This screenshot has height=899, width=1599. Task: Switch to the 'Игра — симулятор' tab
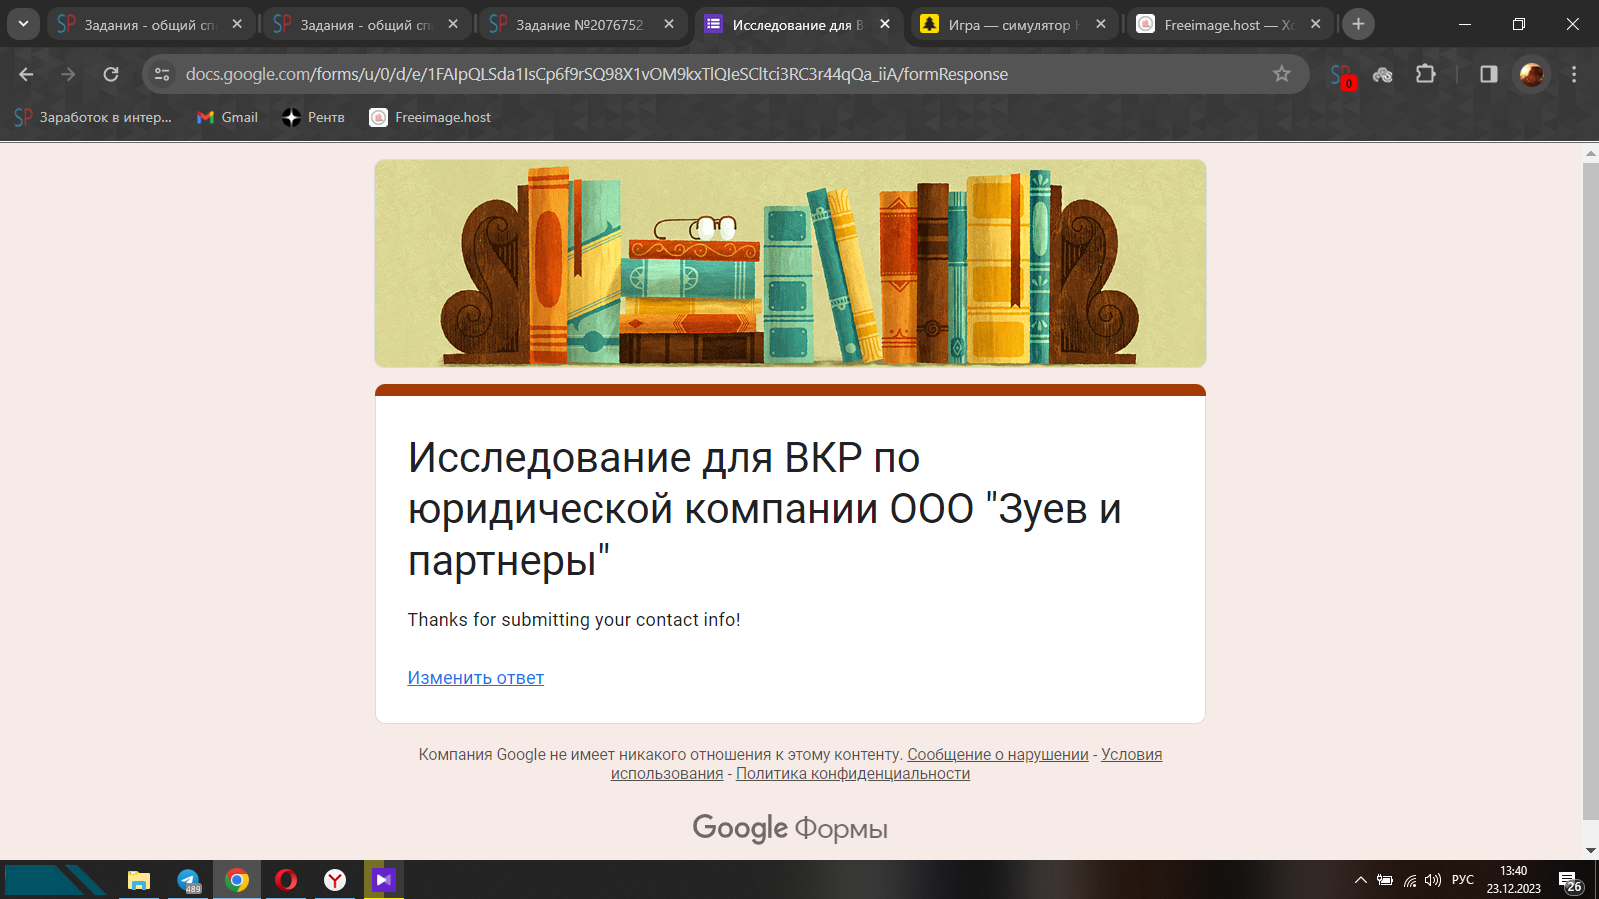tap(1013, 24)
